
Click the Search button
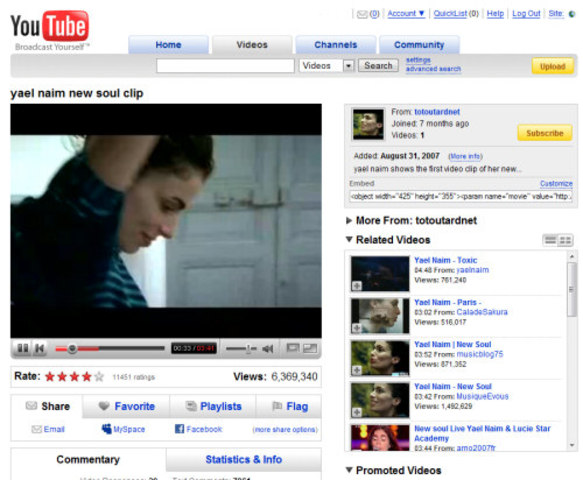click(378, 66)
